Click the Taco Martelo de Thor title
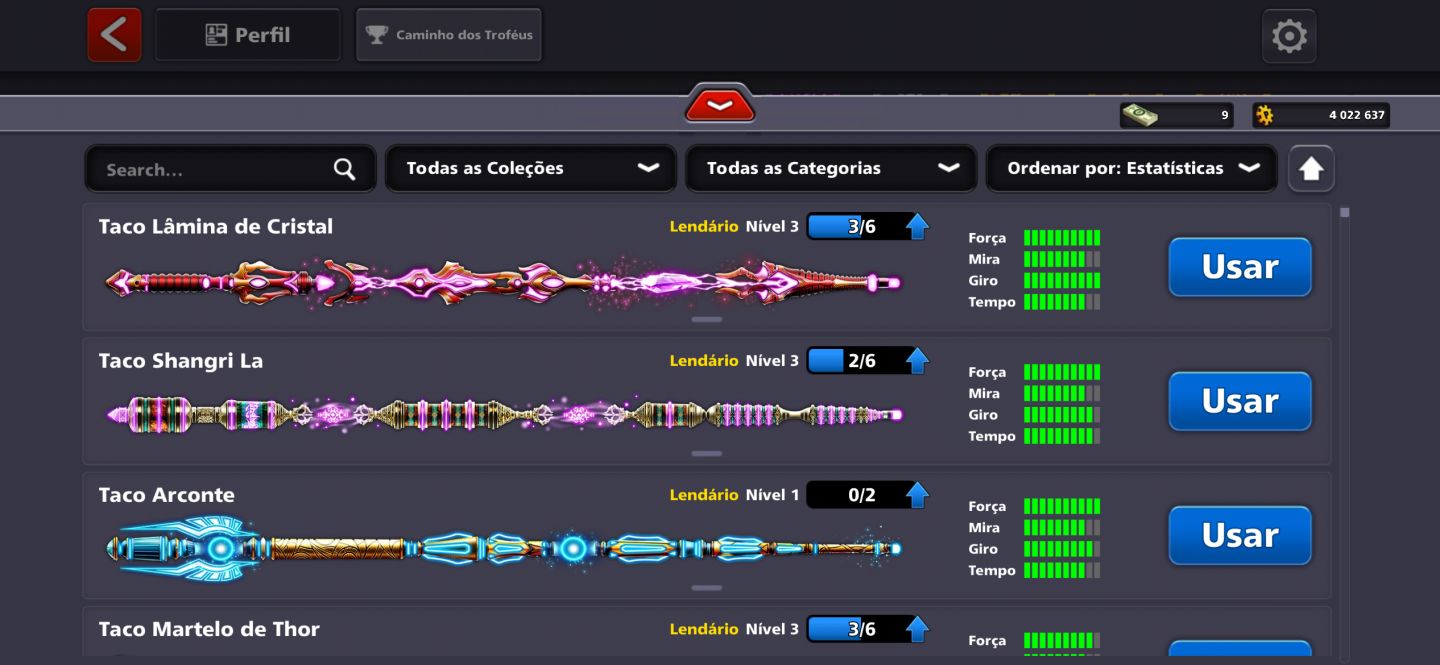The width and height of the screenshot is (1440, 665). [209, 629]
